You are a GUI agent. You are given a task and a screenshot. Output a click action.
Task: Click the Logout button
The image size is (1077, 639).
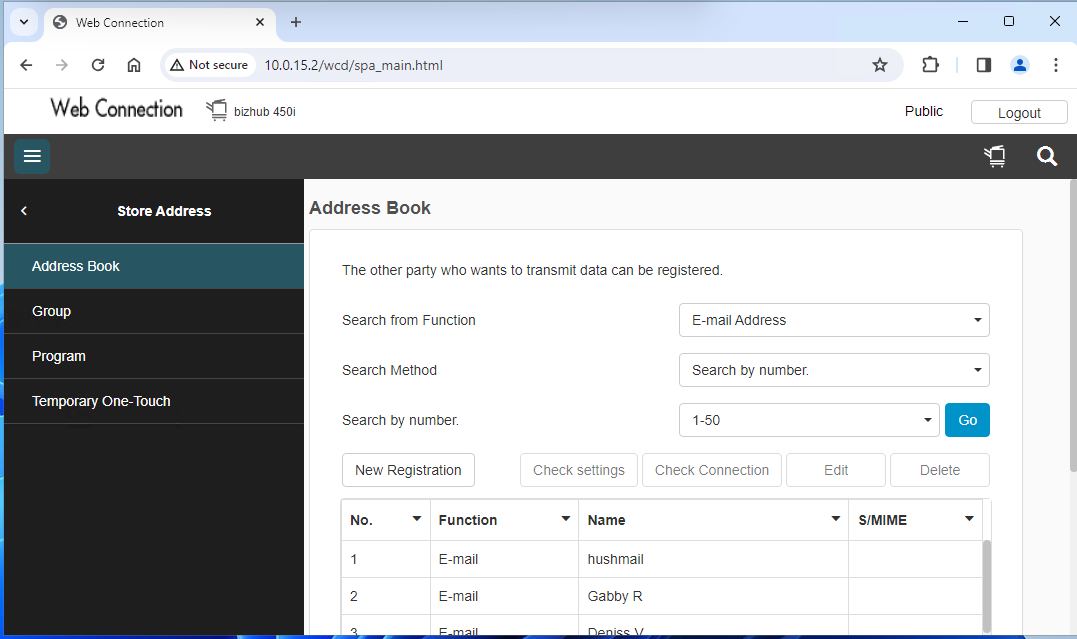click(1019, 113)
